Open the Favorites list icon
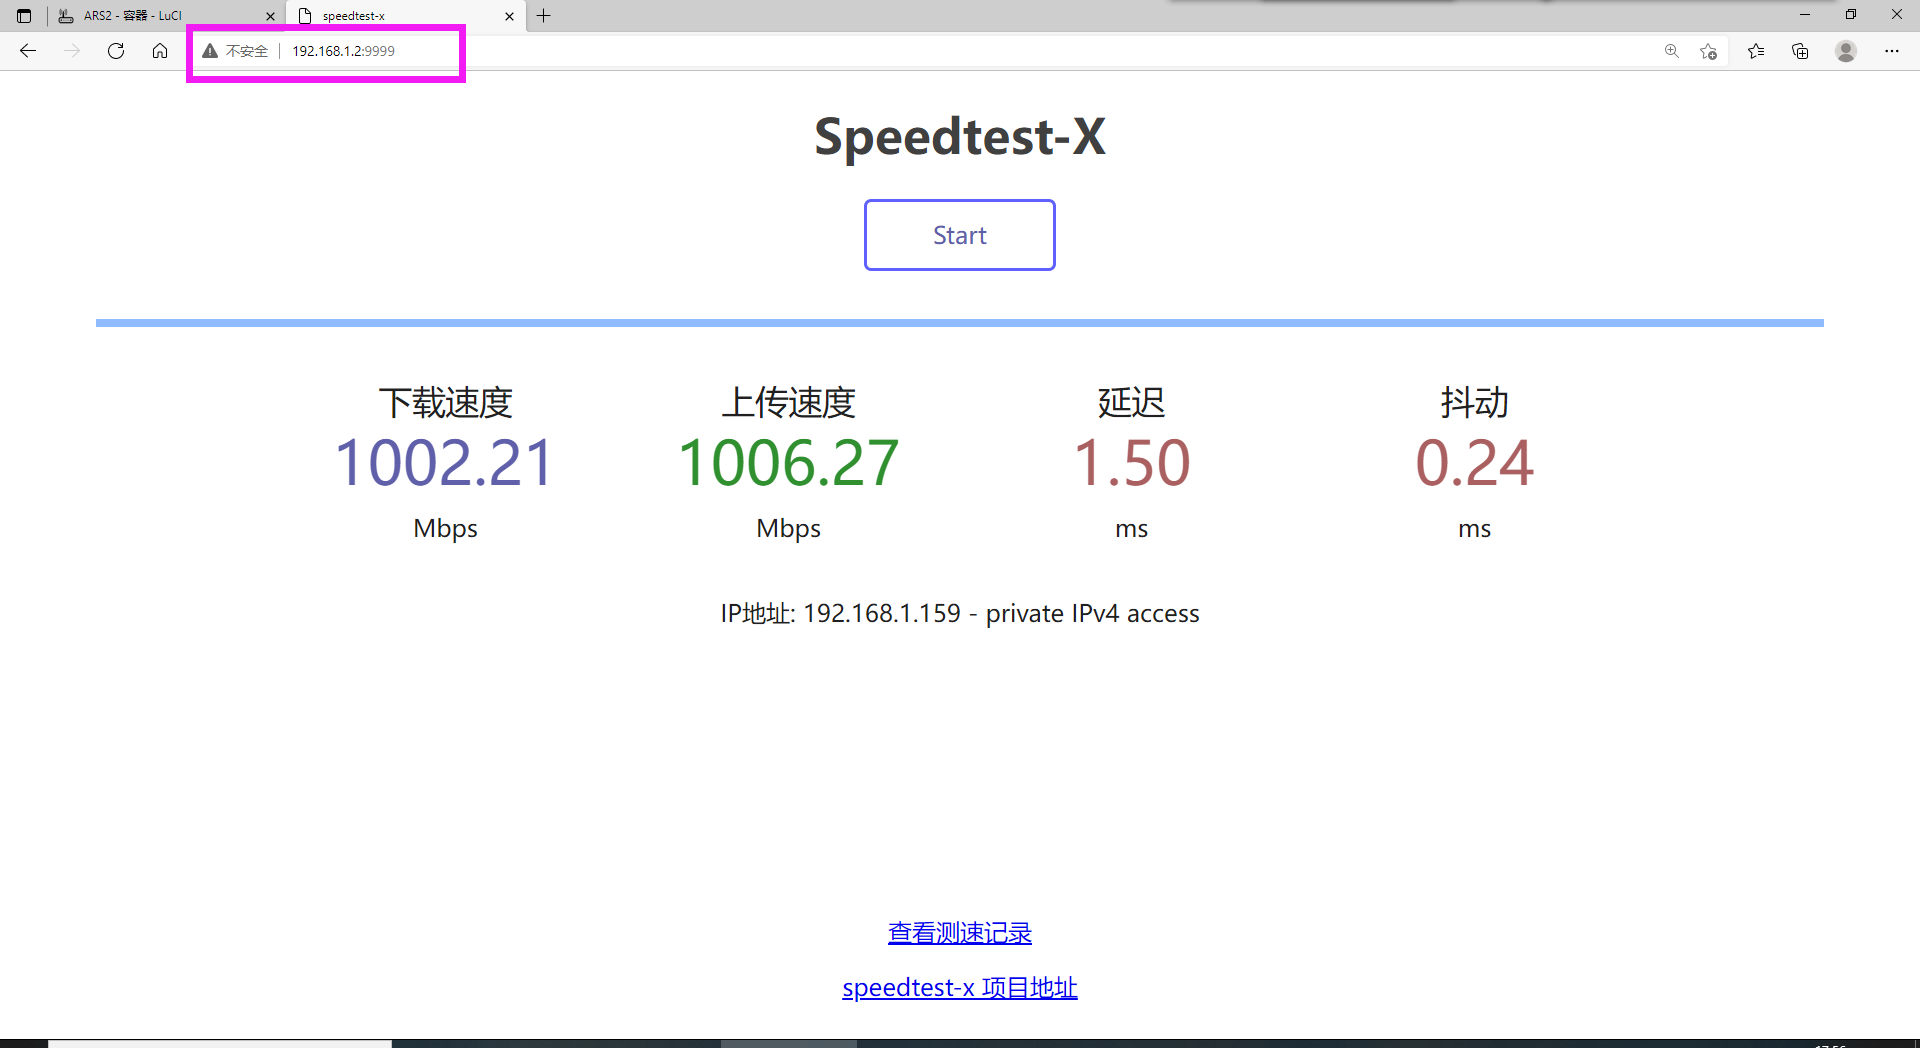 pos(1757,51)
